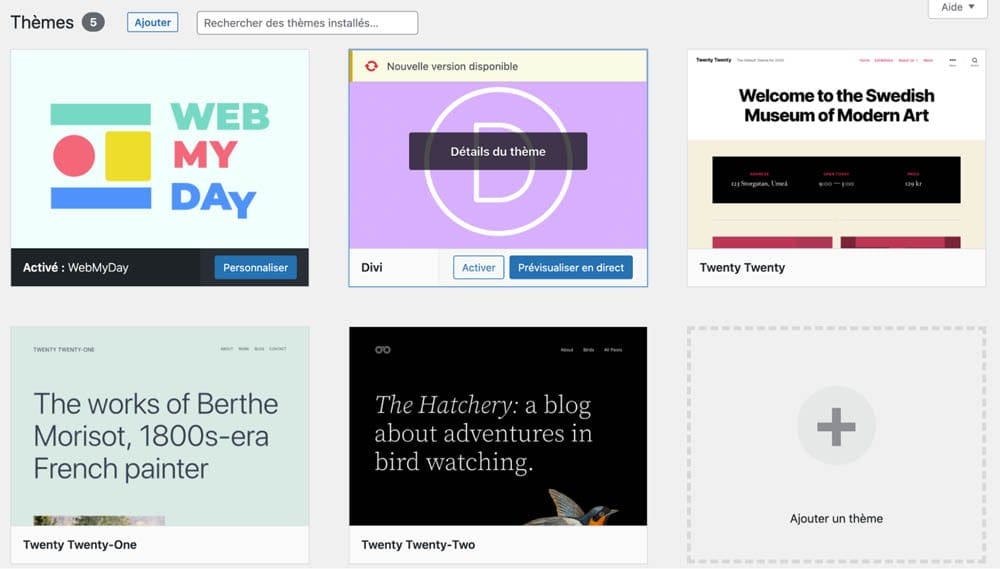The image size is (1000, 569).
Task: Click the Twenty Twenty-One theme name
Action: [80, 545]
